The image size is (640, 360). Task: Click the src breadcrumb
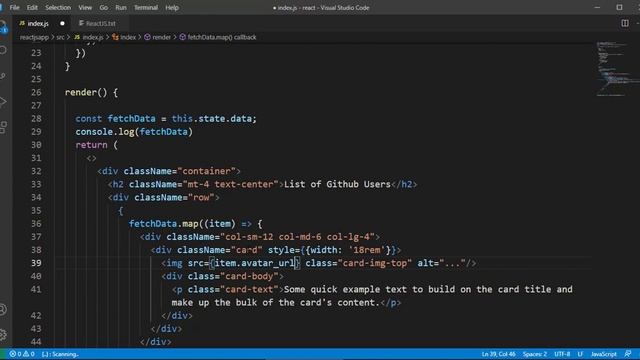coord(60,37)
